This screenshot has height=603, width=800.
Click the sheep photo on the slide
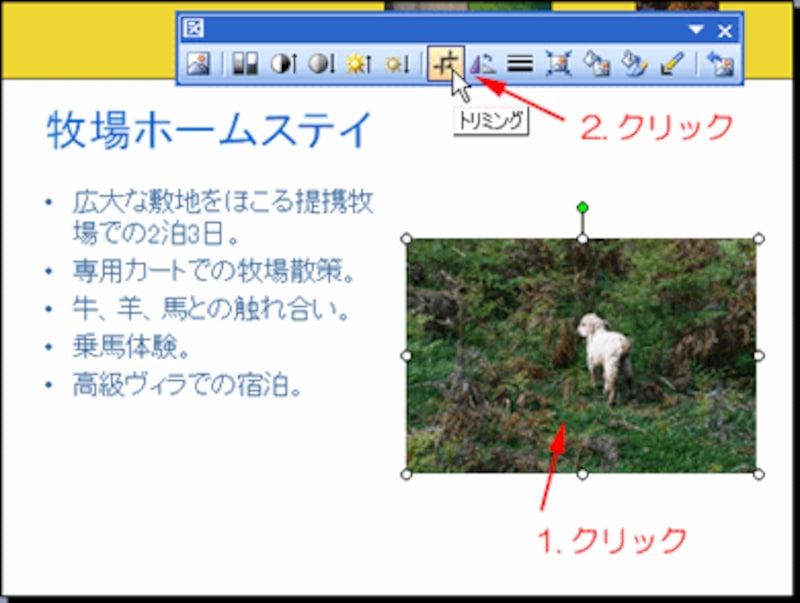(x=582, y=356)
